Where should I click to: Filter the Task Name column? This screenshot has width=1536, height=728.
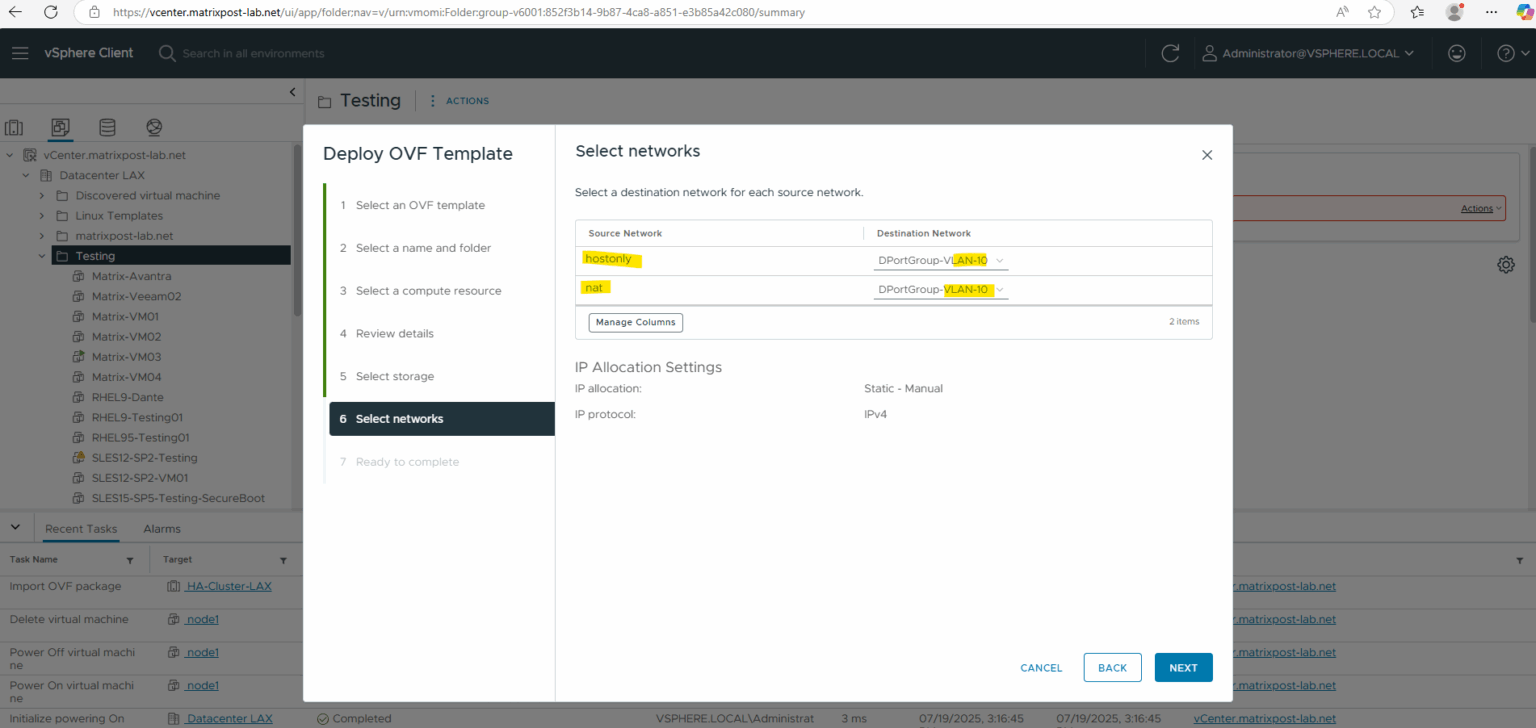point(131,559)
